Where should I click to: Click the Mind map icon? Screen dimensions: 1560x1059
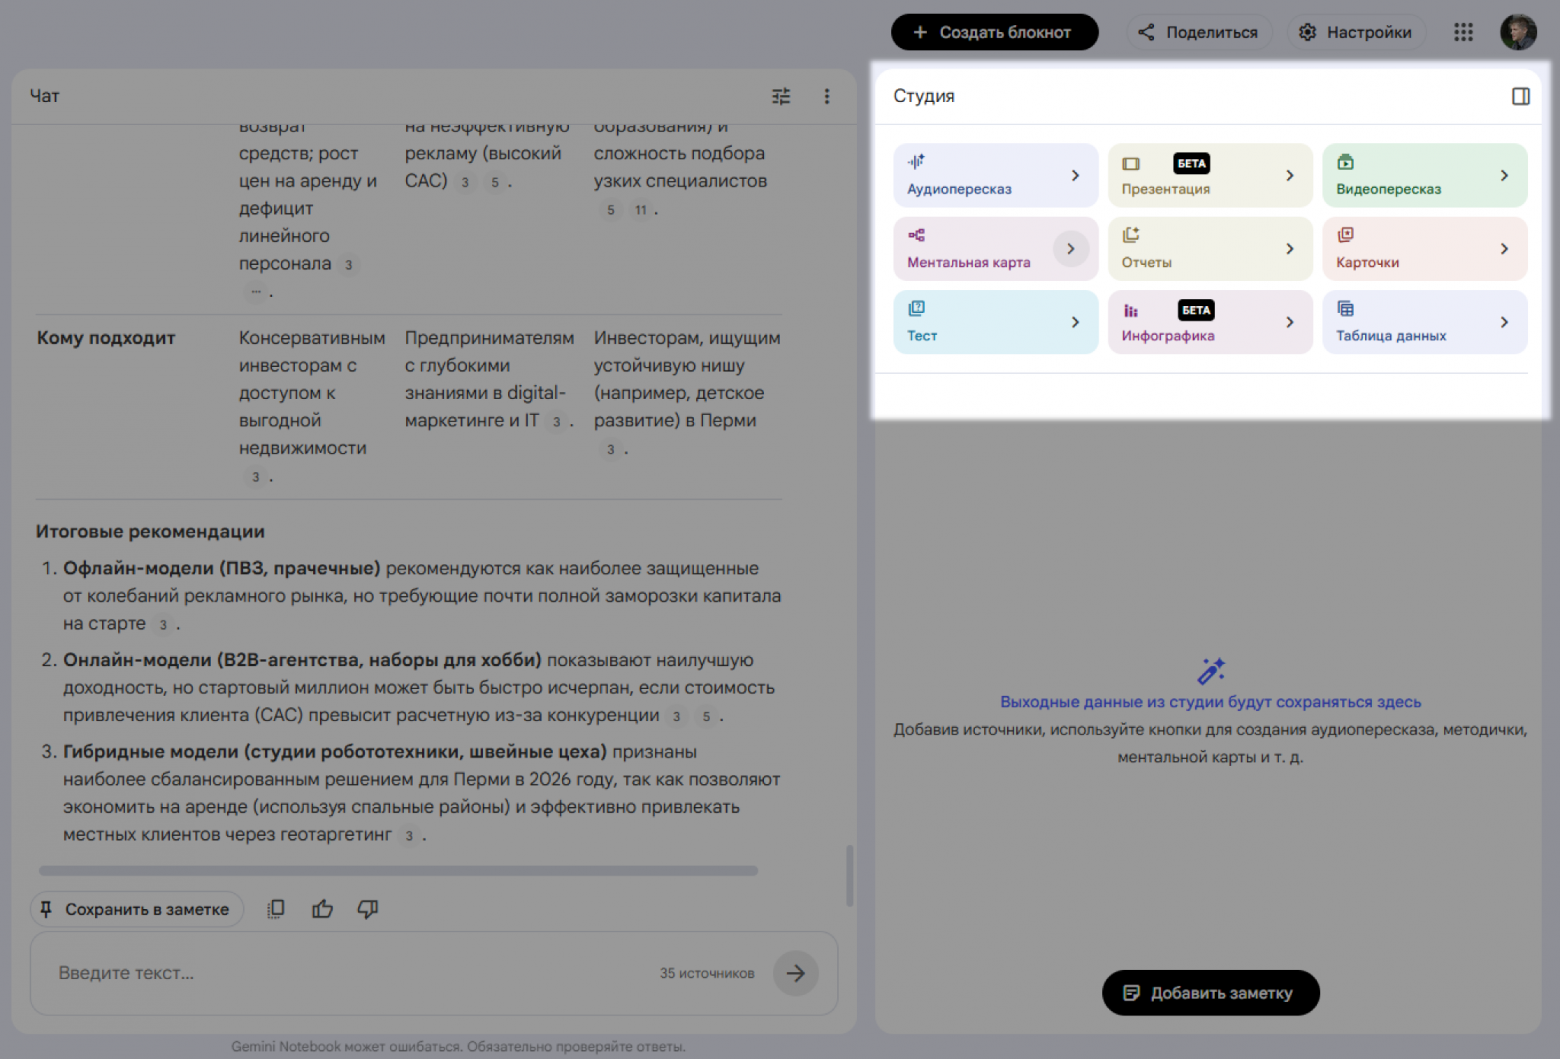tap(916, 235)
